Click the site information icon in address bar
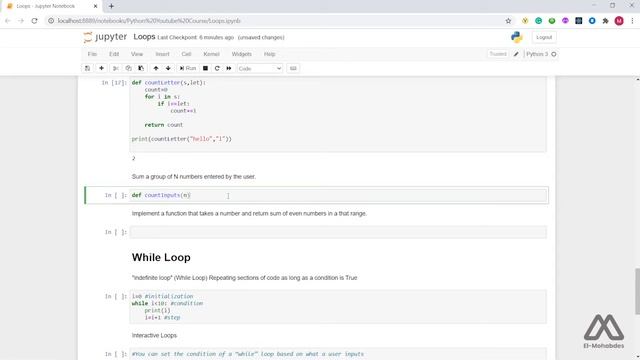The height and width of the screenshot is (360, 640). click(x=51, y=21)
